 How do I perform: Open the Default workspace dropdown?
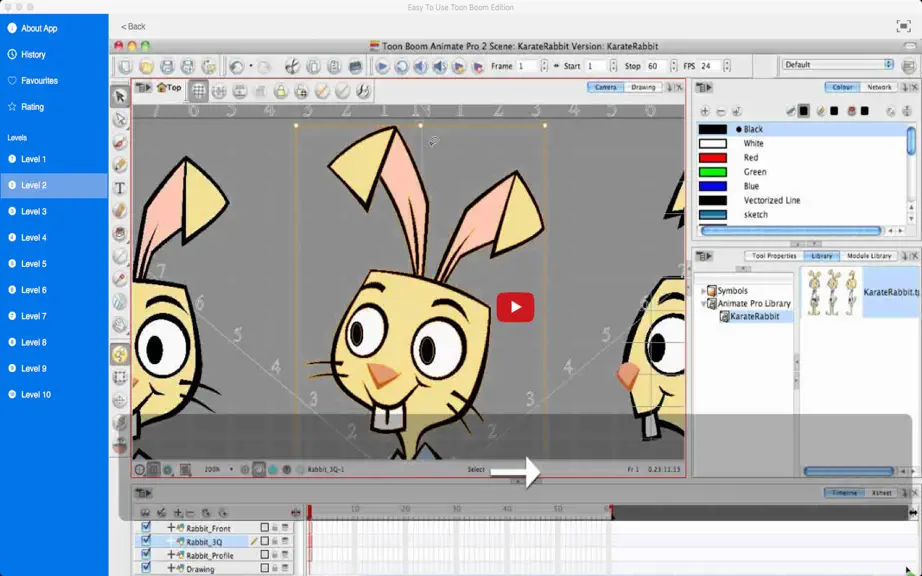click(837, 65)
